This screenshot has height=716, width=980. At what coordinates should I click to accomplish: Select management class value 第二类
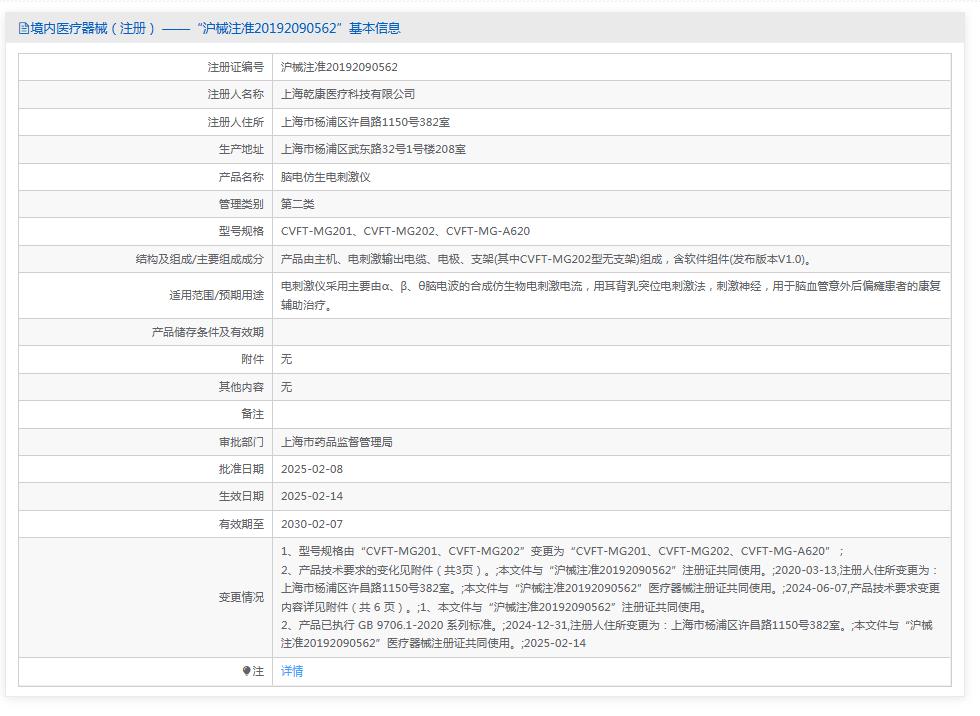click(298, 204)
